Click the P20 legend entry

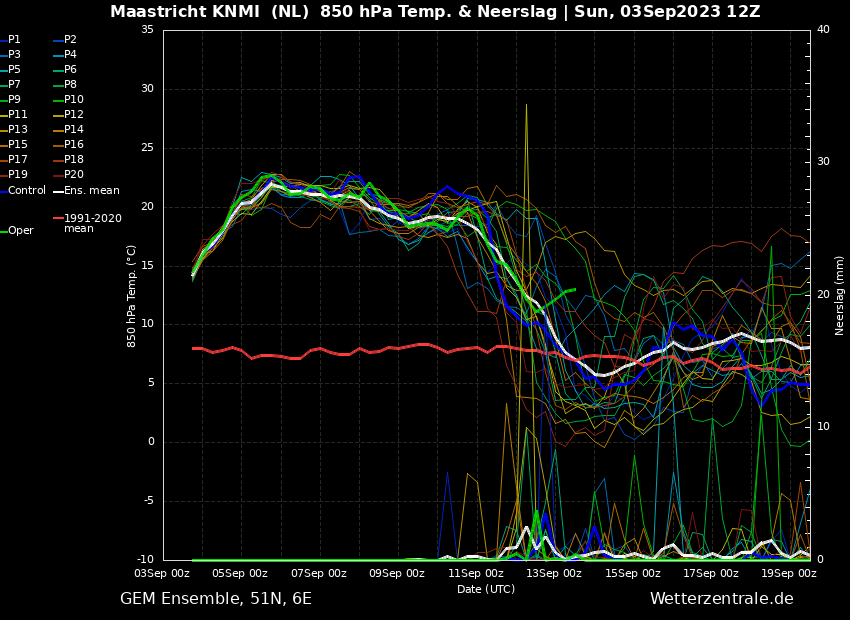74,175
